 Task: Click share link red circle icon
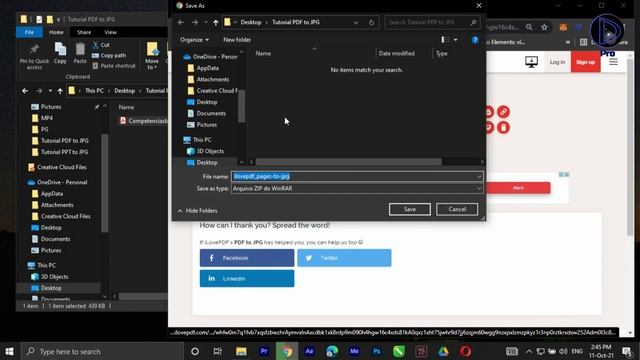(x=503, y=112)
